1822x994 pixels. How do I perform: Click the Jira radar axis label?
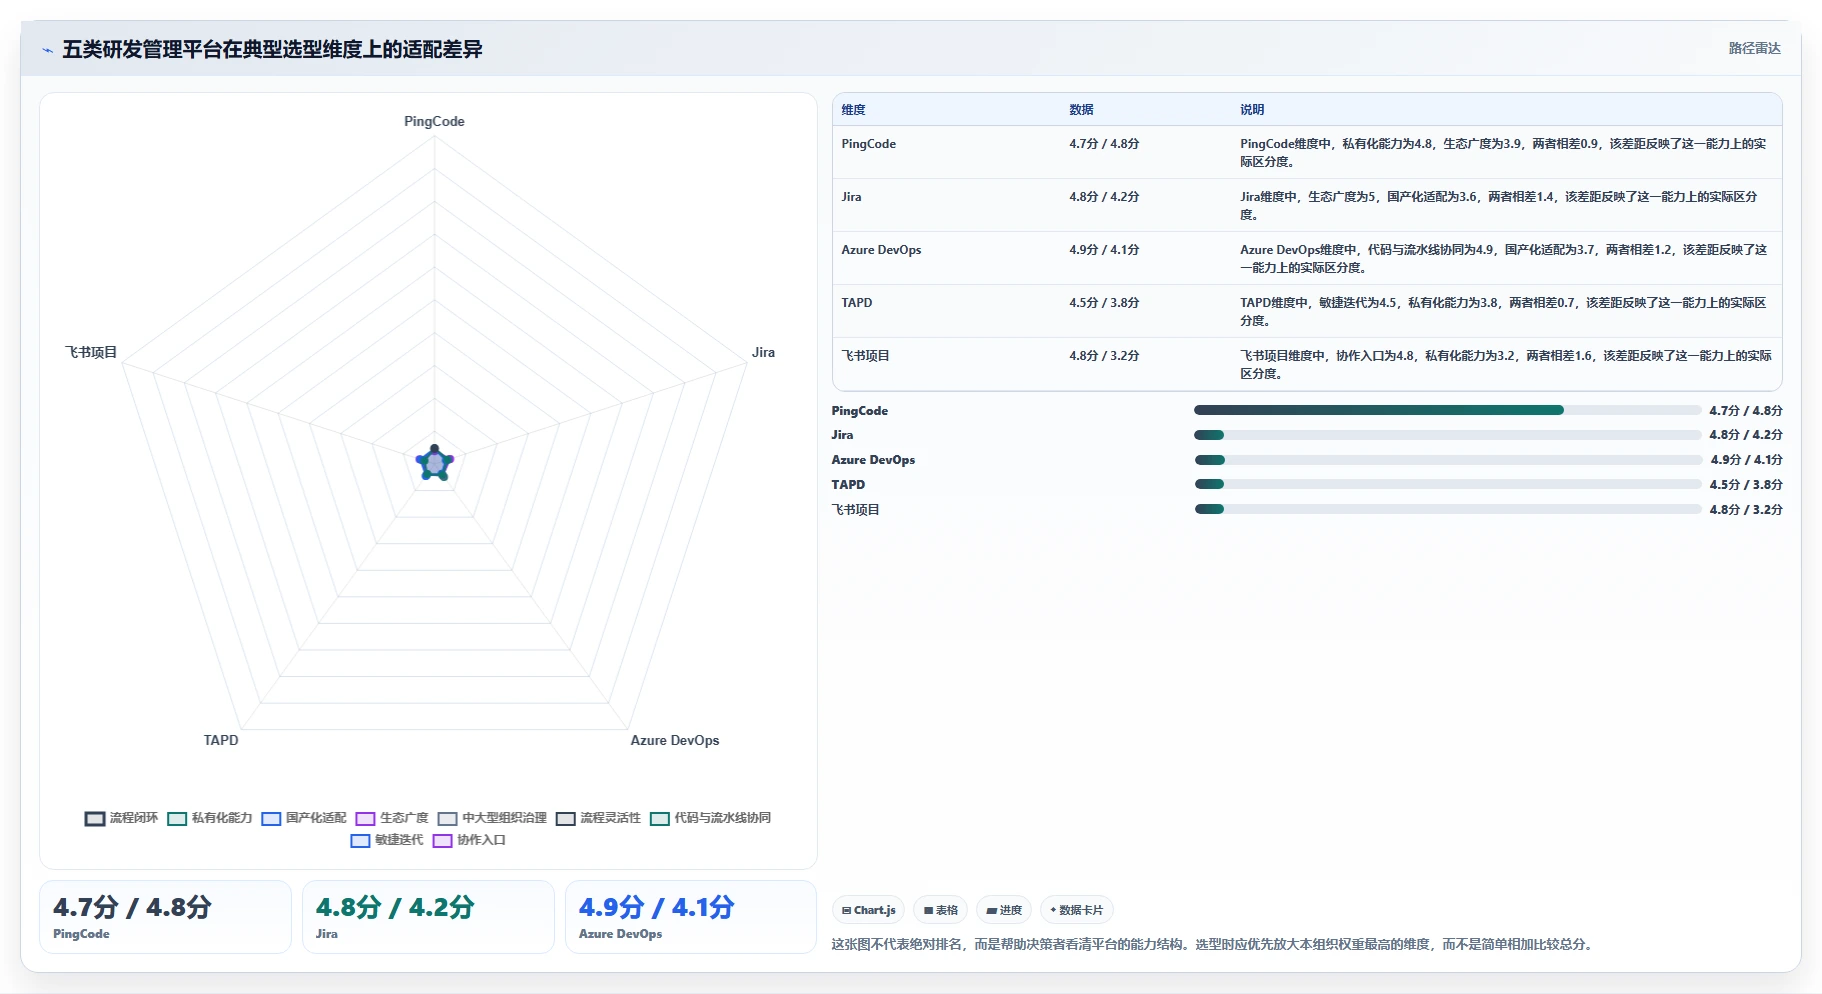click(763, 352)
